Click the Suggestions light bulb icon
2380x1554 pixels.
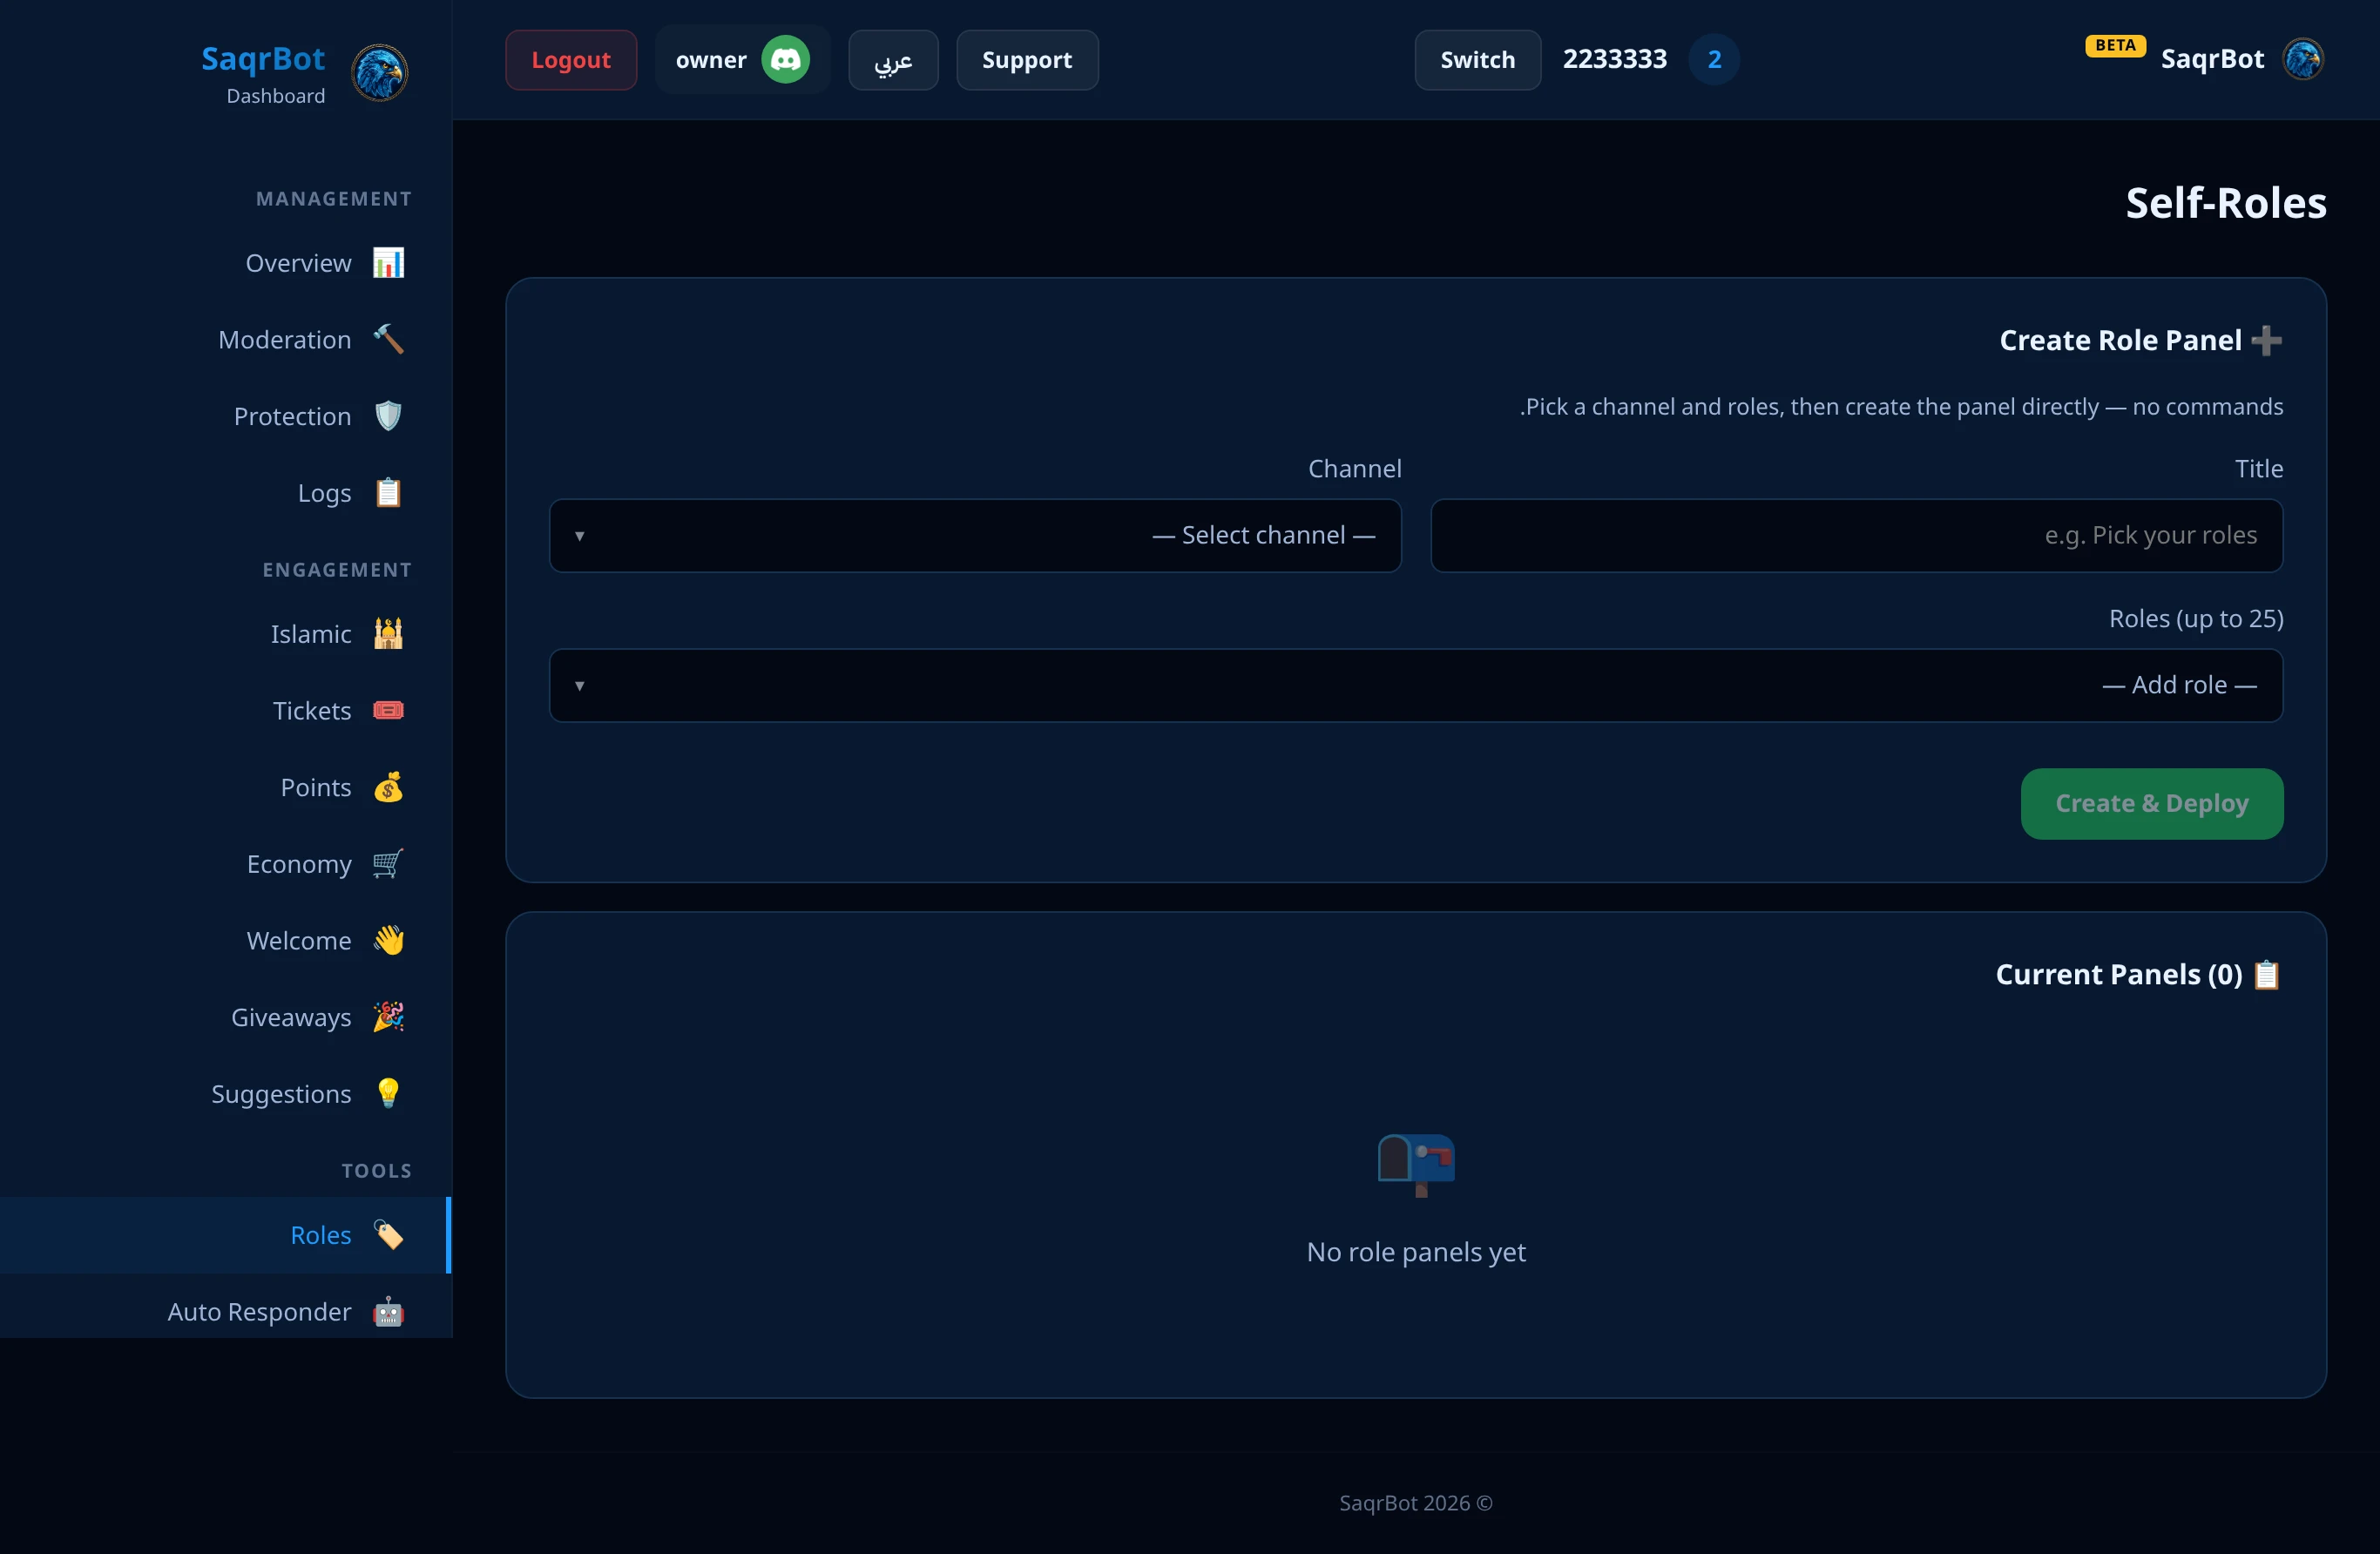tap(388, 1094)
